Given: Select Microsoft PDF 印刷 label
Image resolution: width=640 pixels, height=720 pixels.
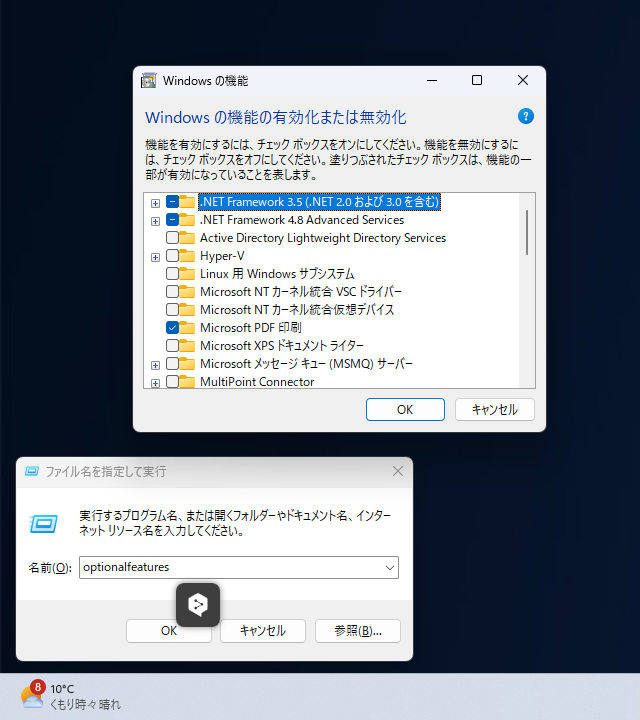Looking at the screenshot, I should pos(251,327).
